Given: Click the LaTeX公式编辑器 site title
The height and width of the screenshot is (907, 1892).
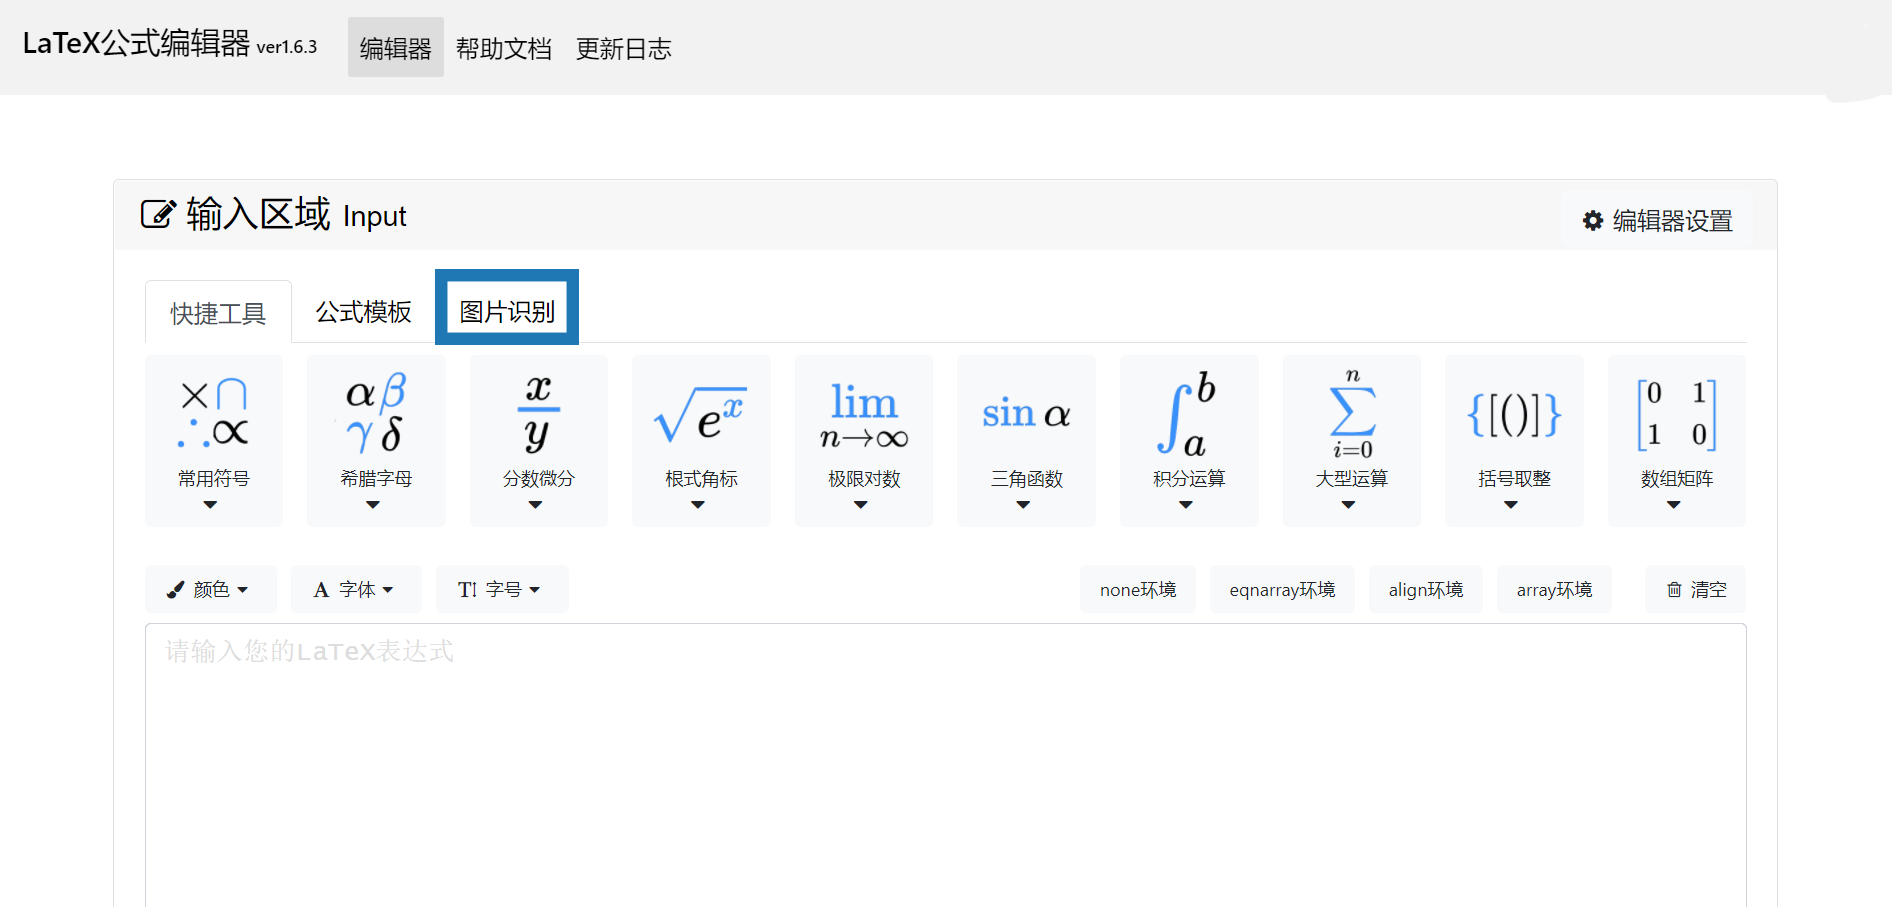Looking at the screenshot, I should 136,44.
